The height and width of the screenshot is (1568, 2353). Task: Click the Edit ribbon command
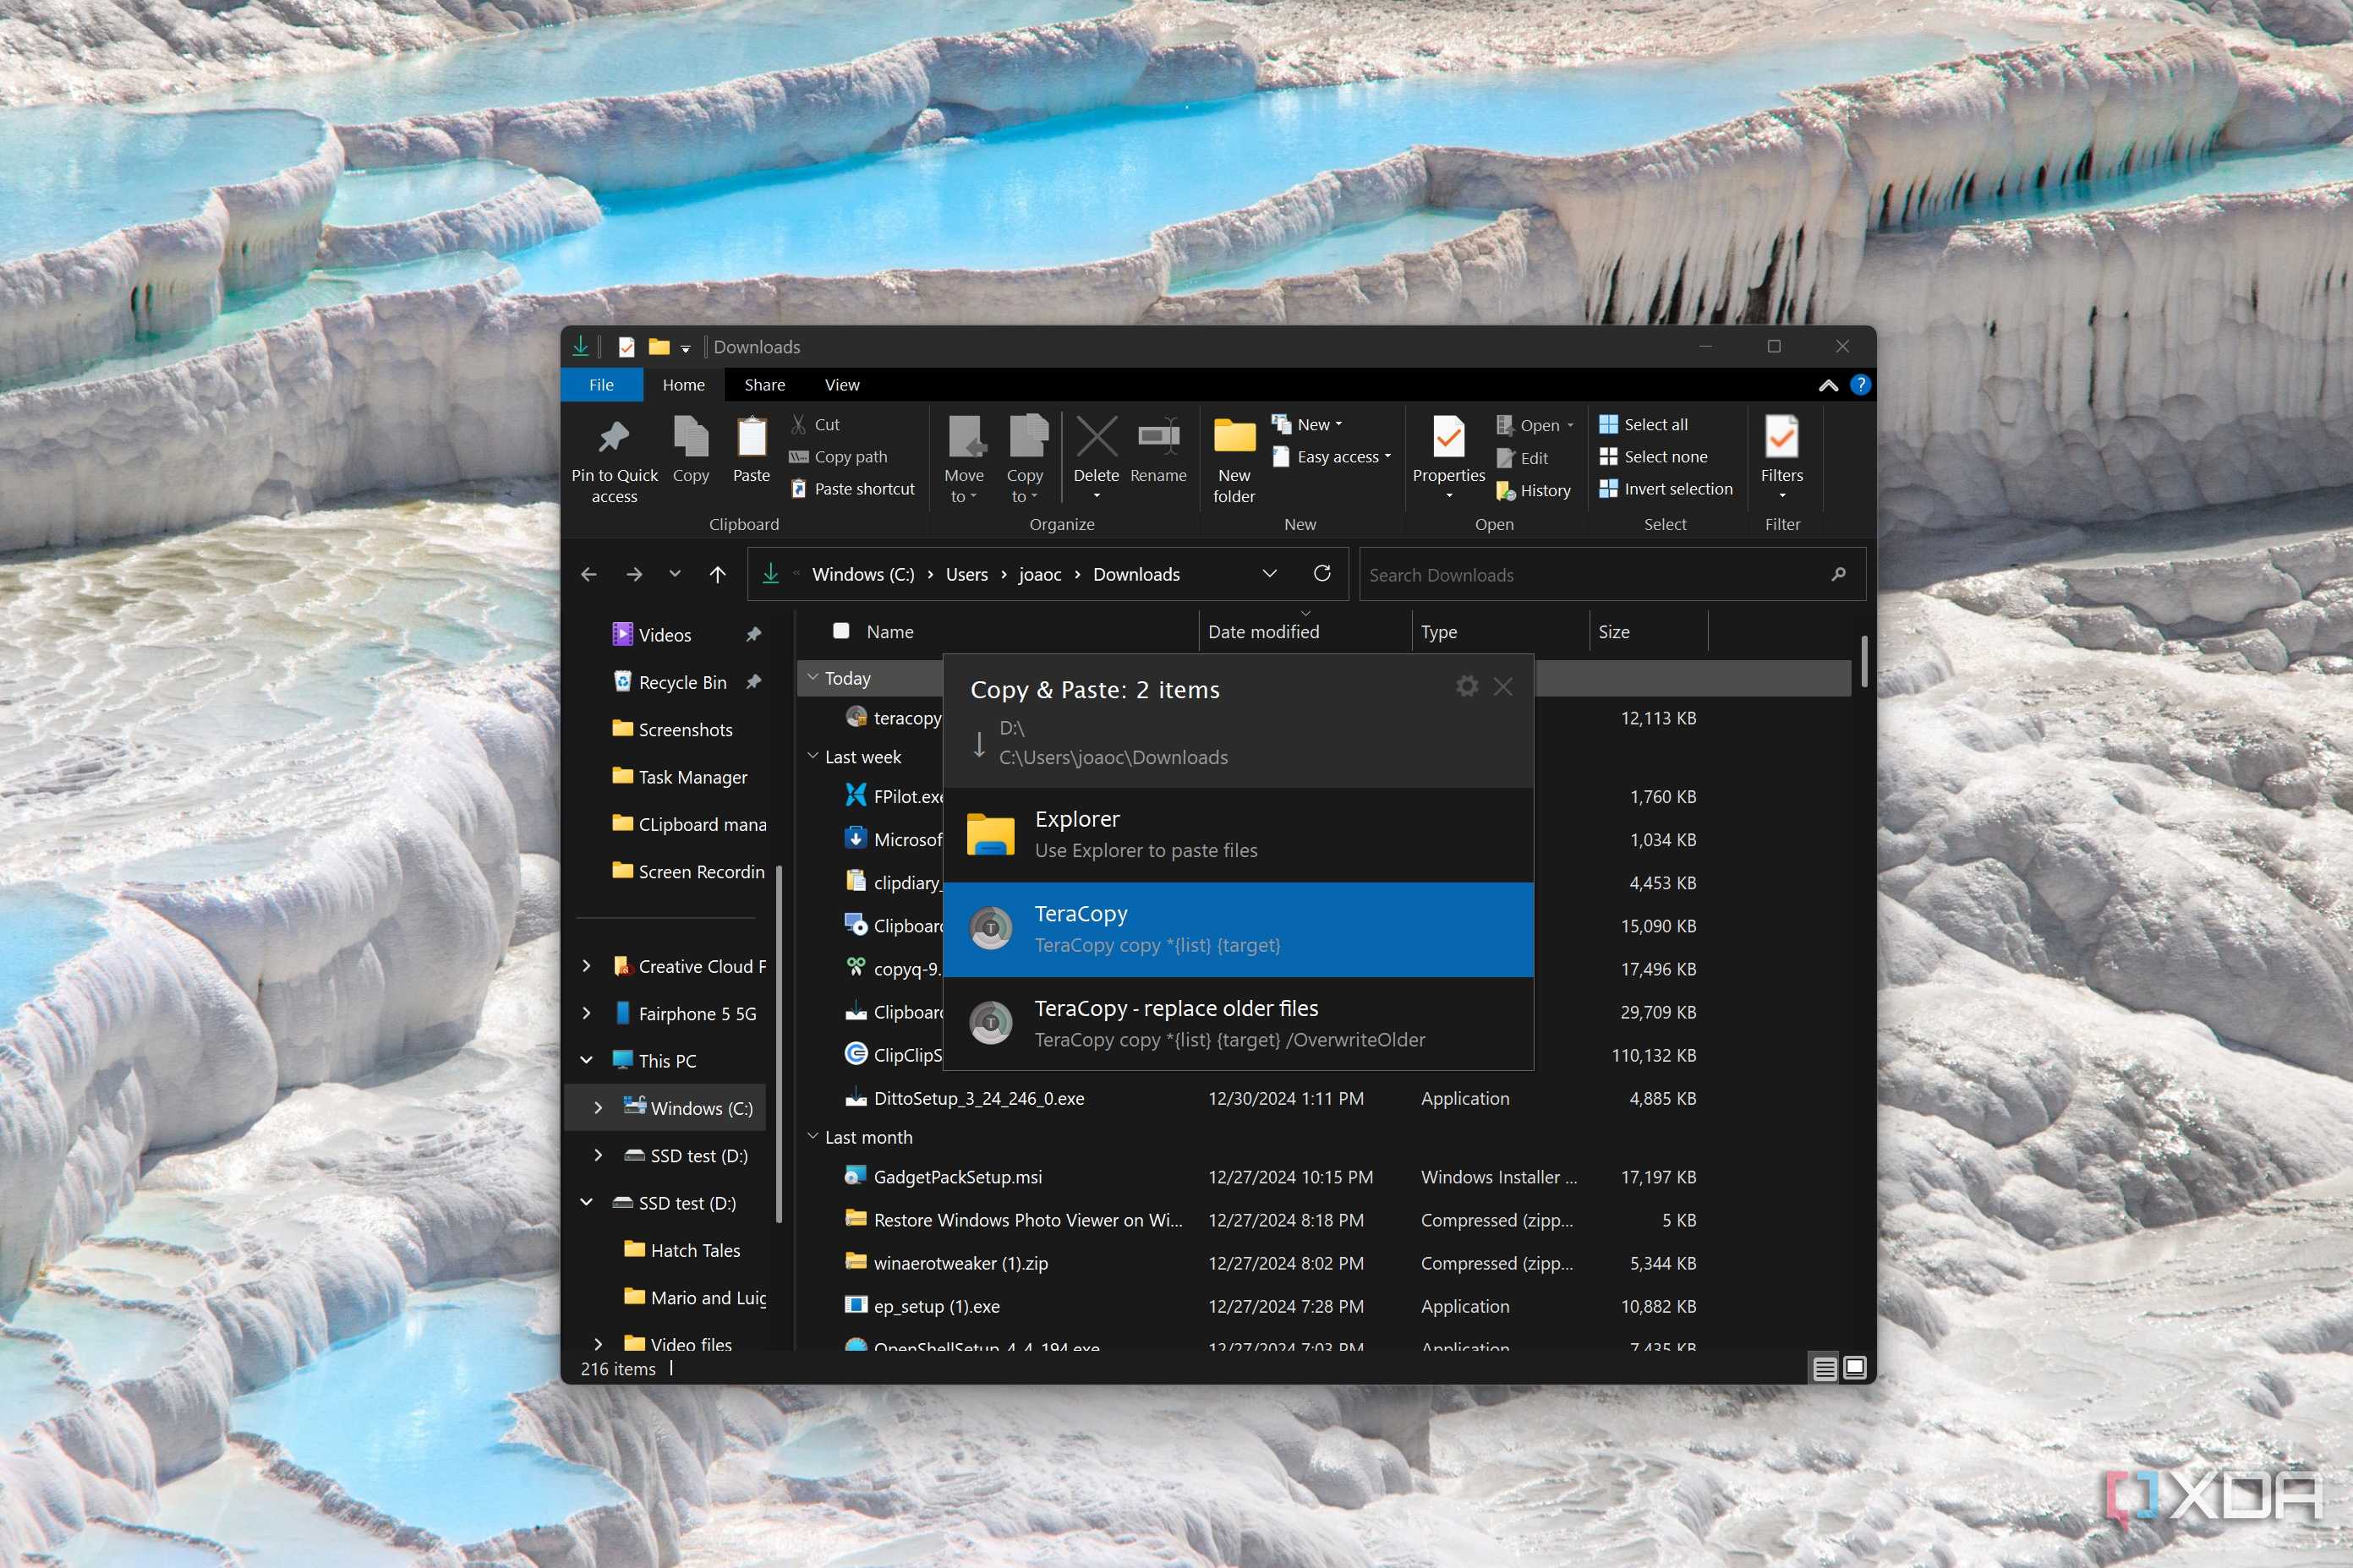(1522, 458)
